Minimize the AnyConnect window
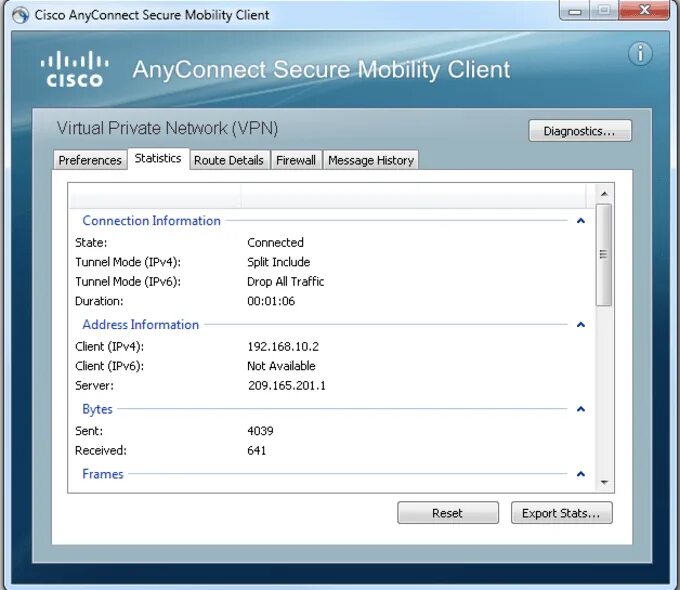Viewport: 680px width, 590px height. coord(574,13)
